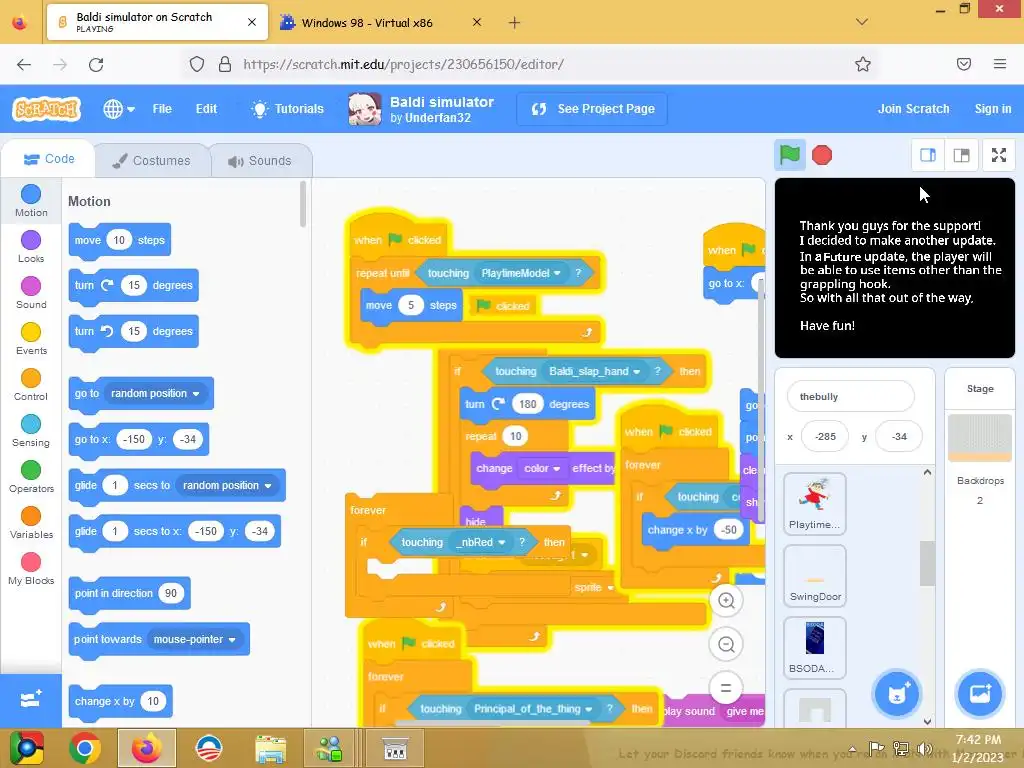Select the Variables block category
The height and width of the screenshot is (768, 1024).
click(x=31, y=522)
